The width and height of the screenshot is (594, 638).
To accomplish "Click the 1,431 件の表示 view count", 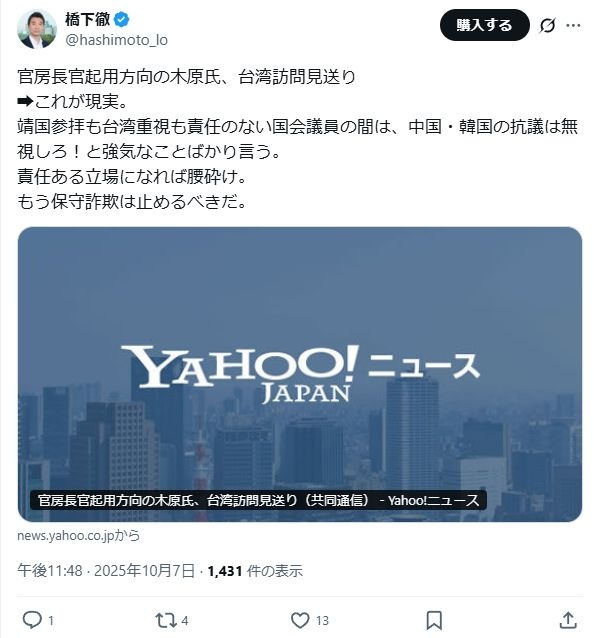I will coord(255,571).
